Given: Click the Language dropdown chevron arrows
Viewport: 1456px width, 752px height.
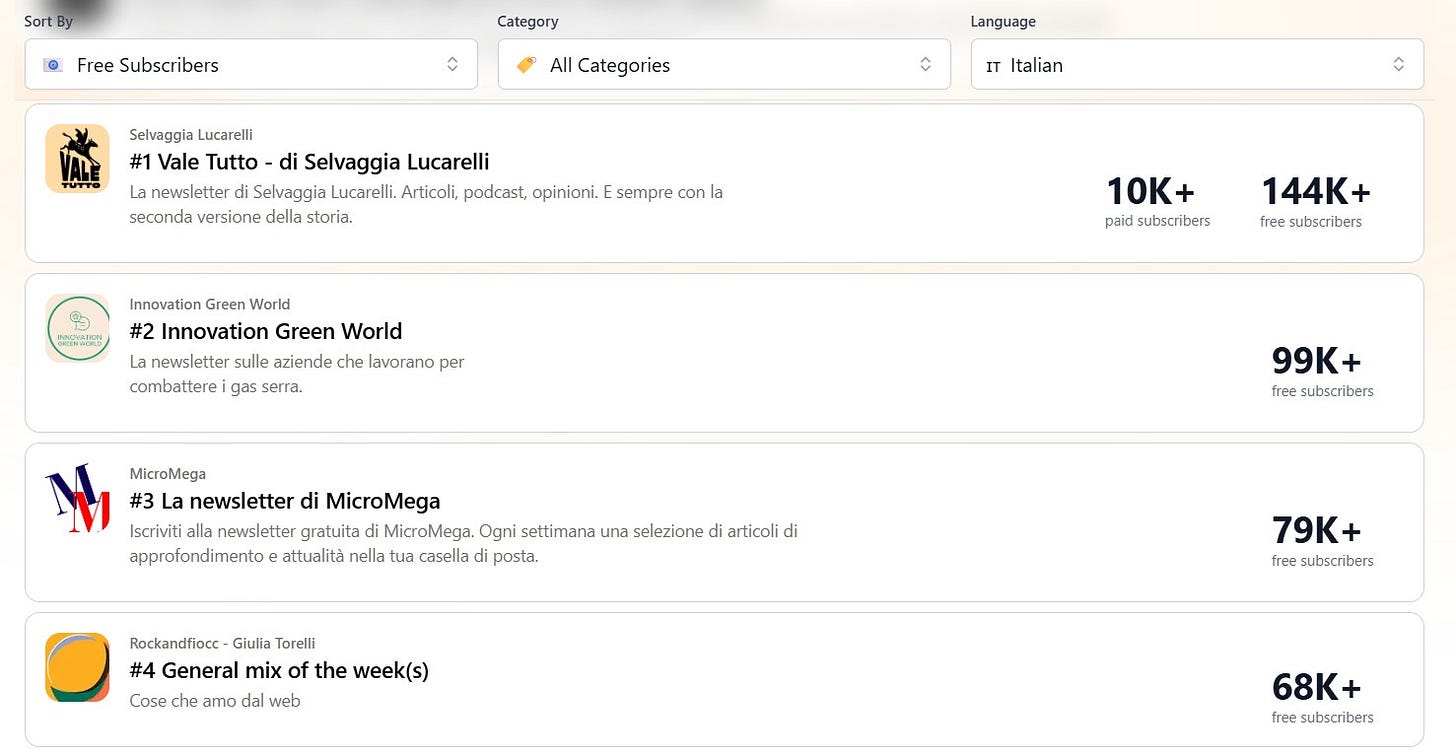Looking at the screenshot, I should click(x=1398, y=64).
